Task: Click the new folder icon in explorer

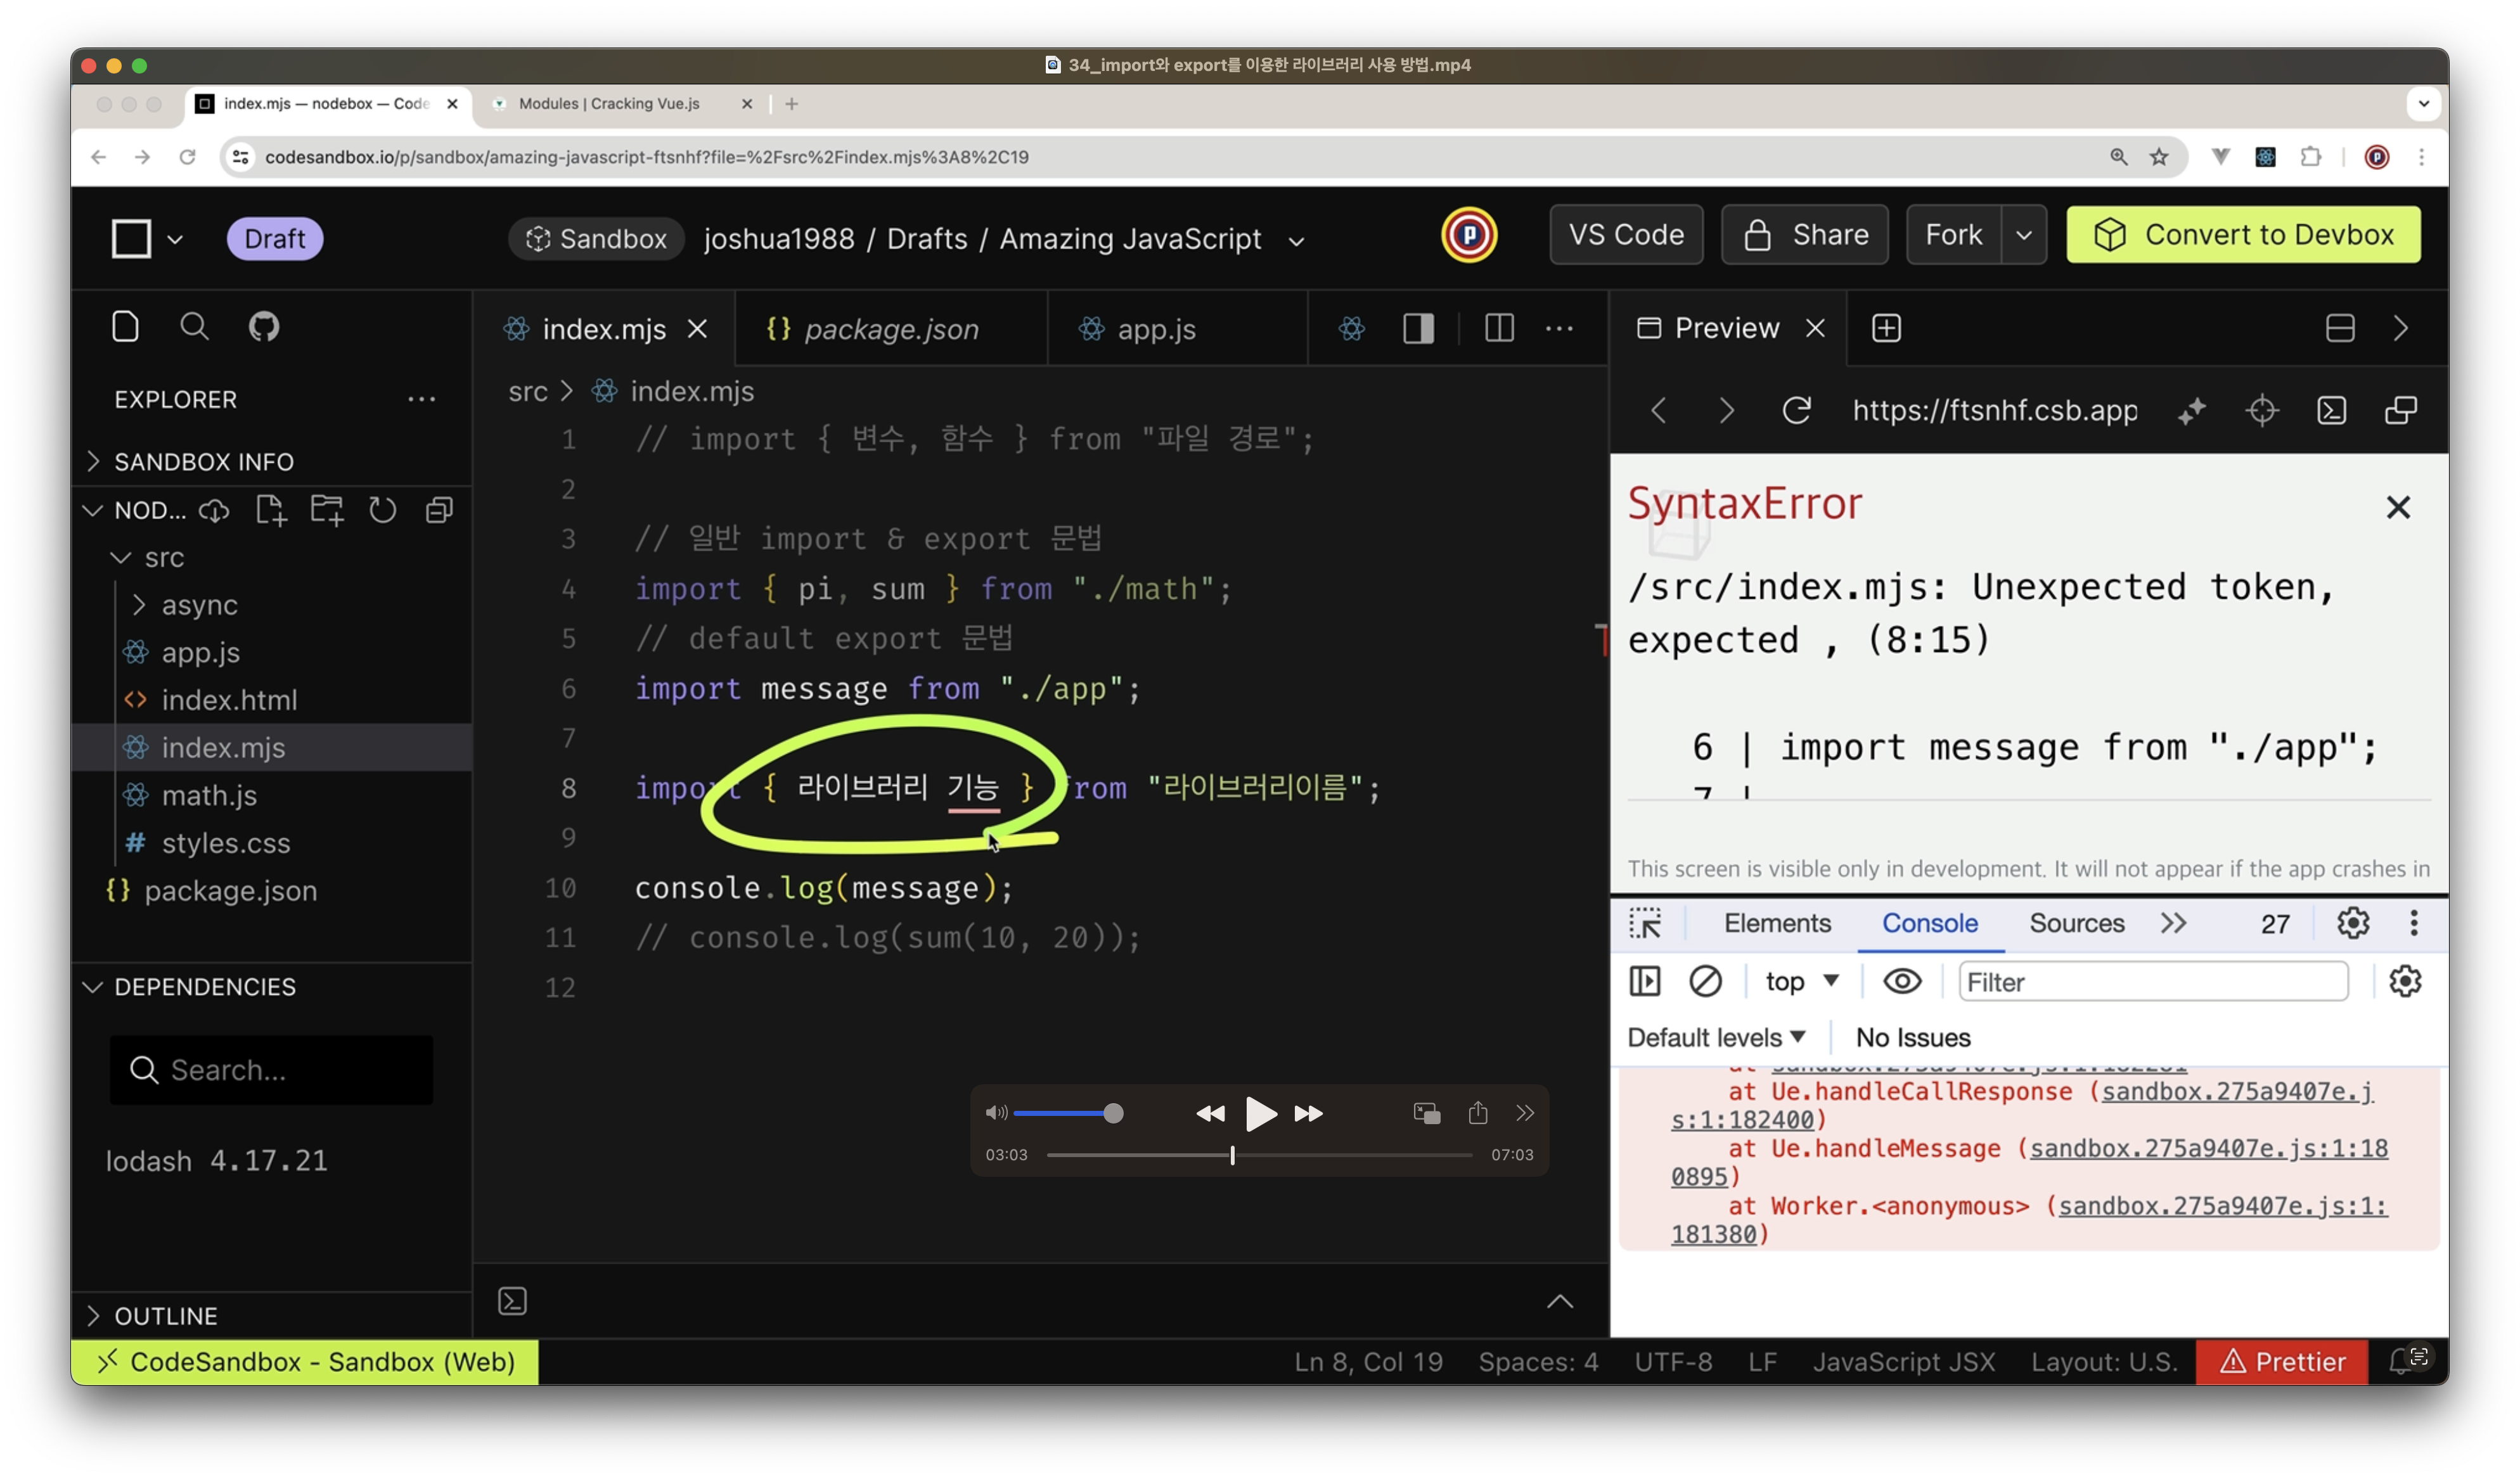Action: [x=327, y=510]
